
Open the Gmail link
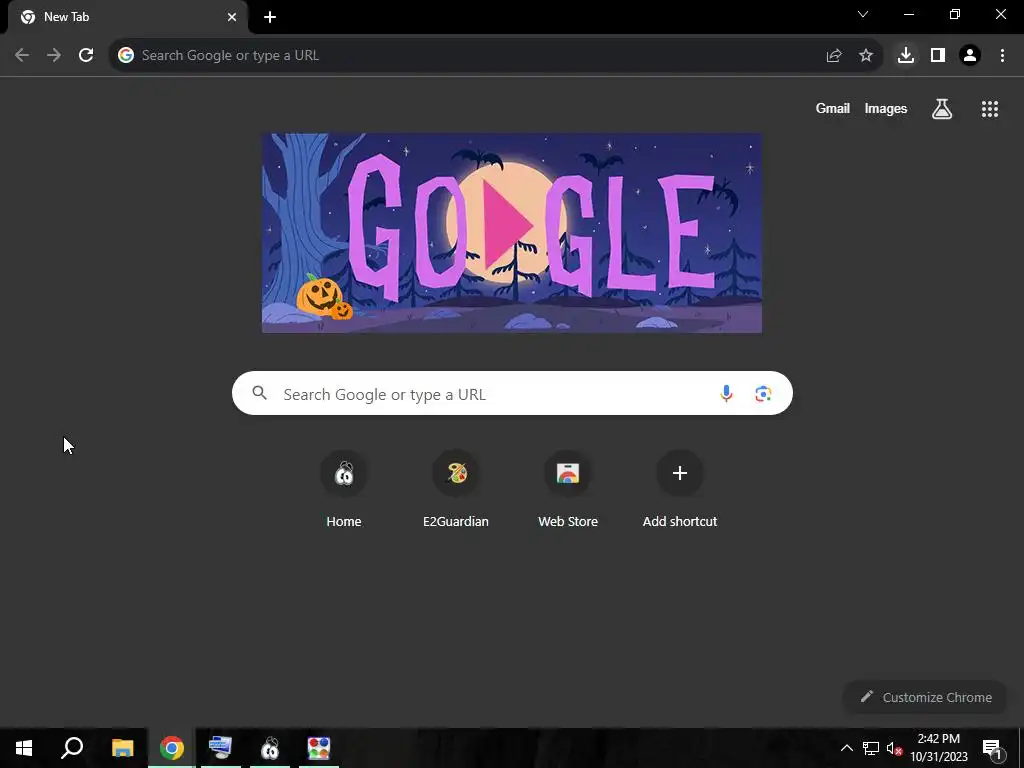click(x=833, y=109)
